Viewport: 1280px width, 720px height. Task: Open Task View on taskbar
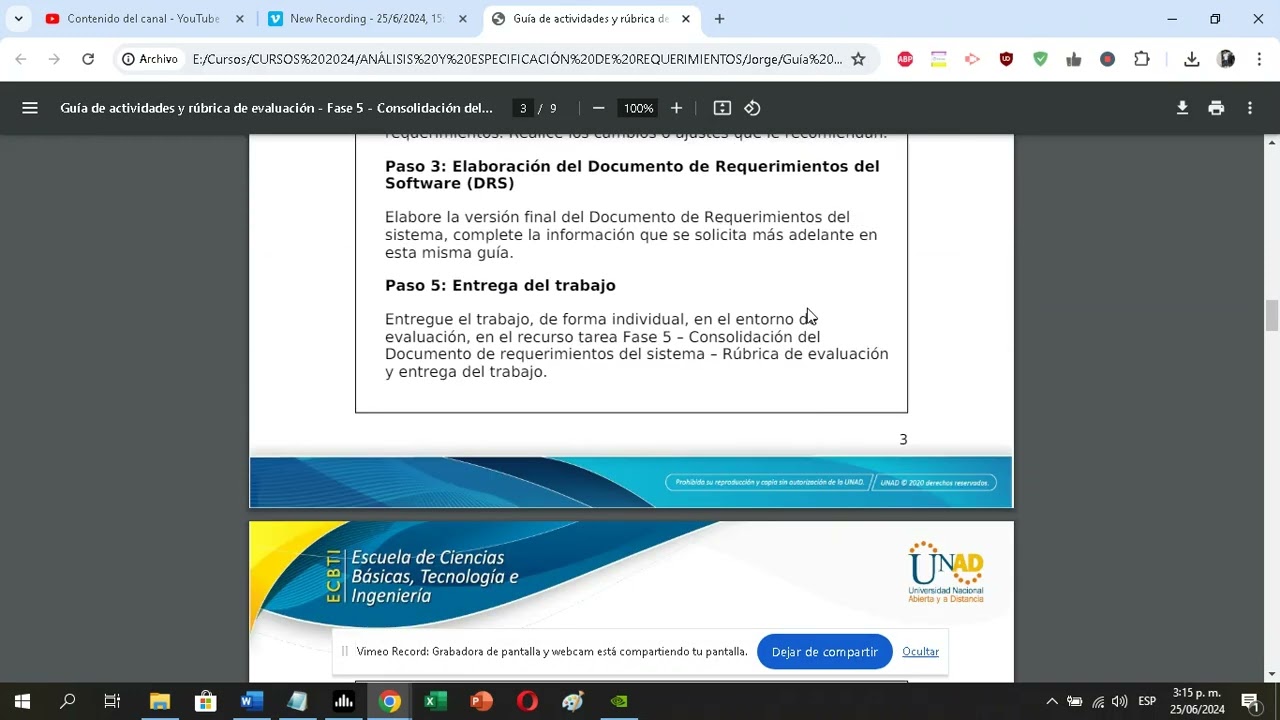click(x=112, y=701)
